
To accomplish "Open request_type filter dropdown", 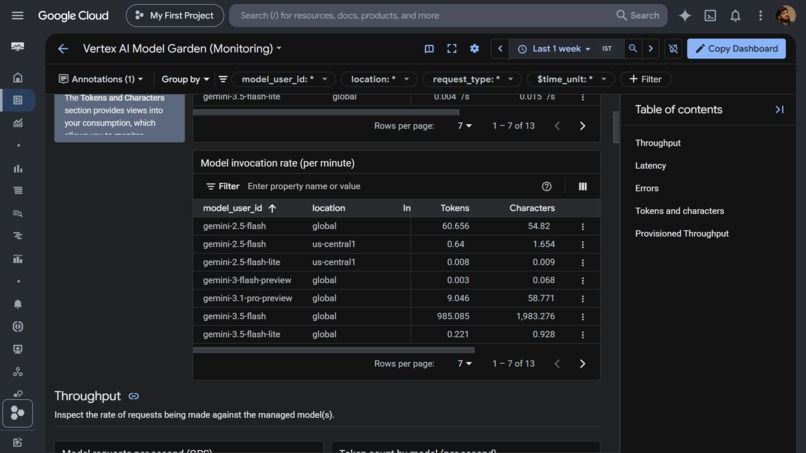I will tap(472, 79).
